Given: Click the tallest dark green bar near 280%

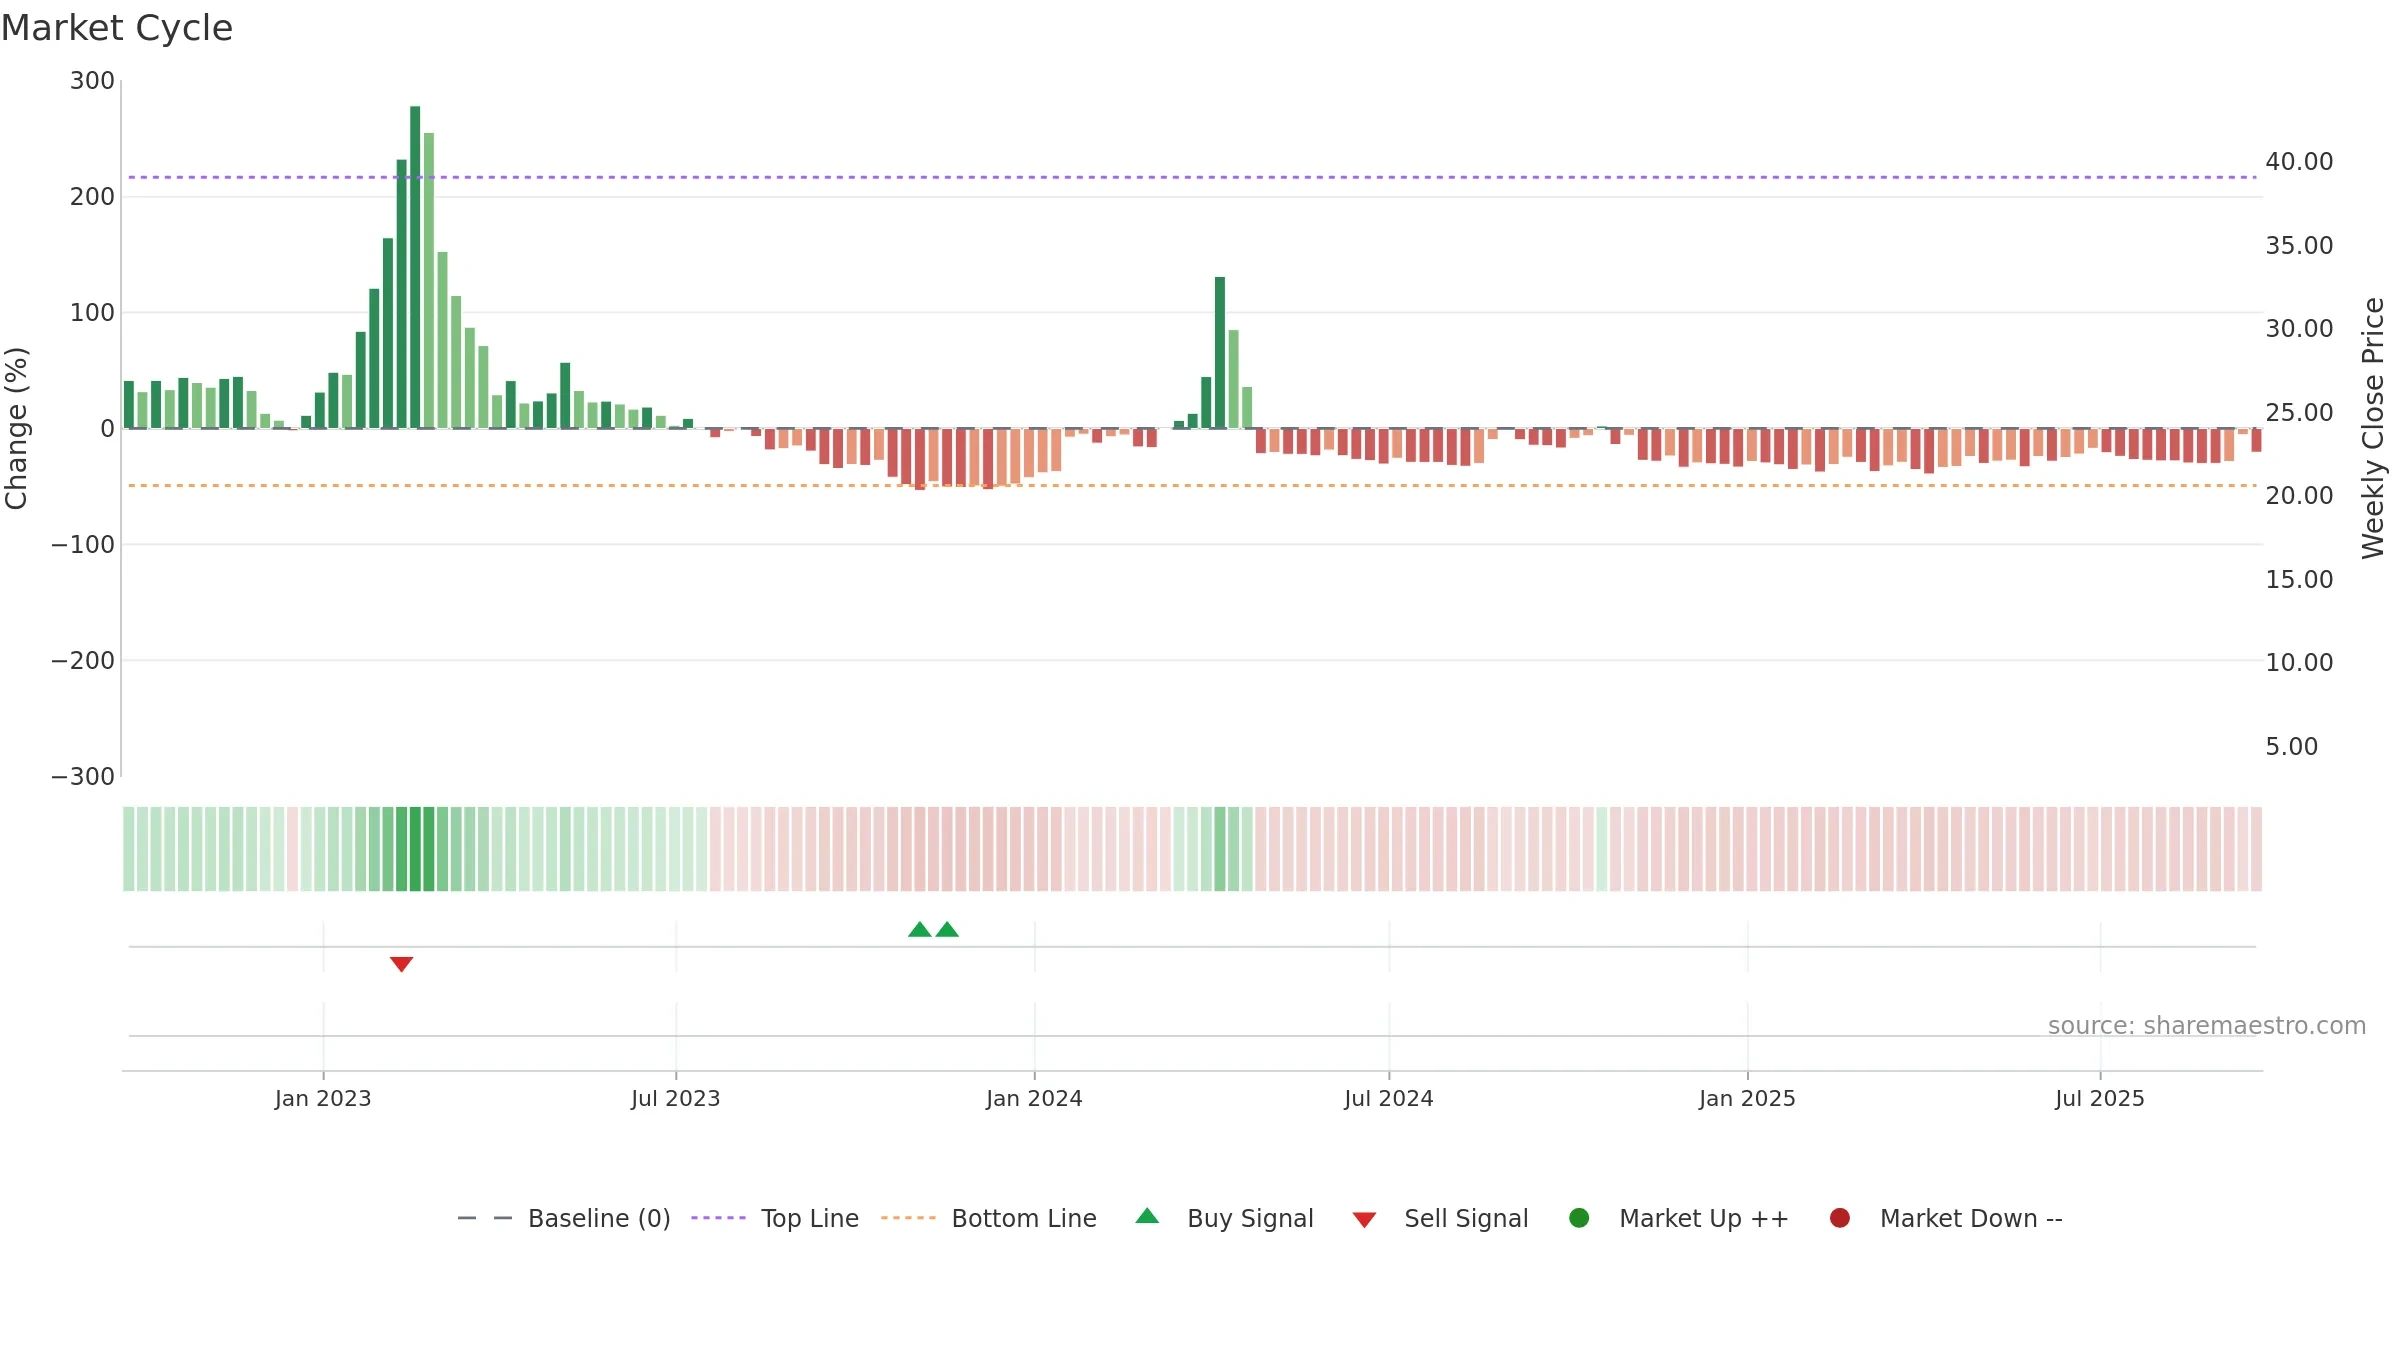Looking at the screenshot, I should (x=415, y=267).
